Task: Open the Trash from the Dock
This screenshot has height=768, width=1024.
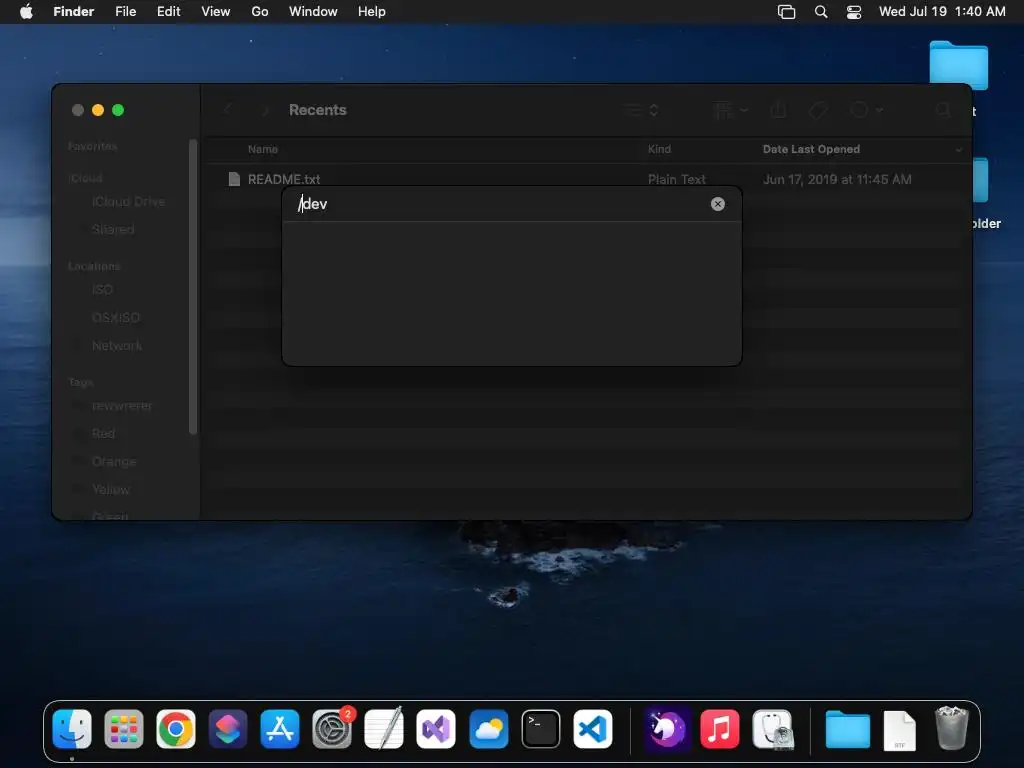Action: (x=952, y=728)
